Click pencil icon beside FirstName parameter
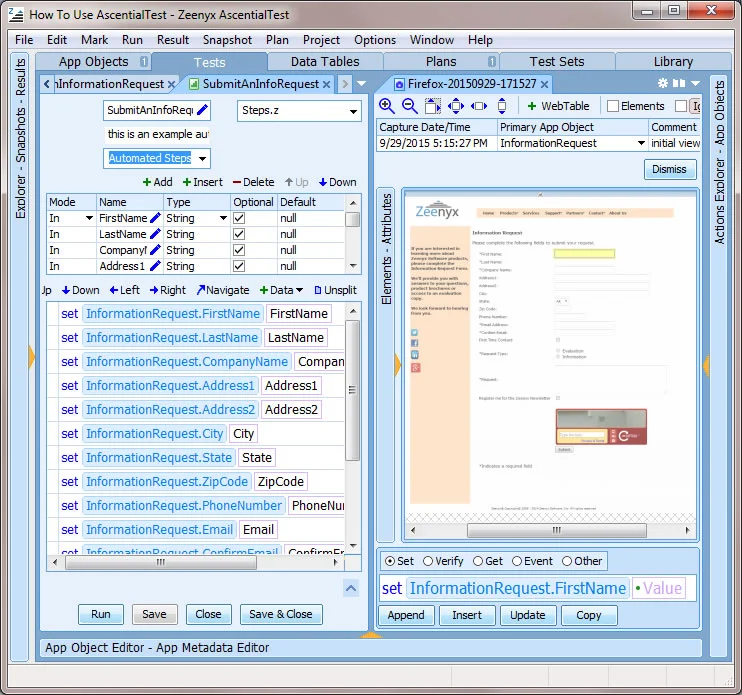The image size is (742, 695). [x=155, y=218]
